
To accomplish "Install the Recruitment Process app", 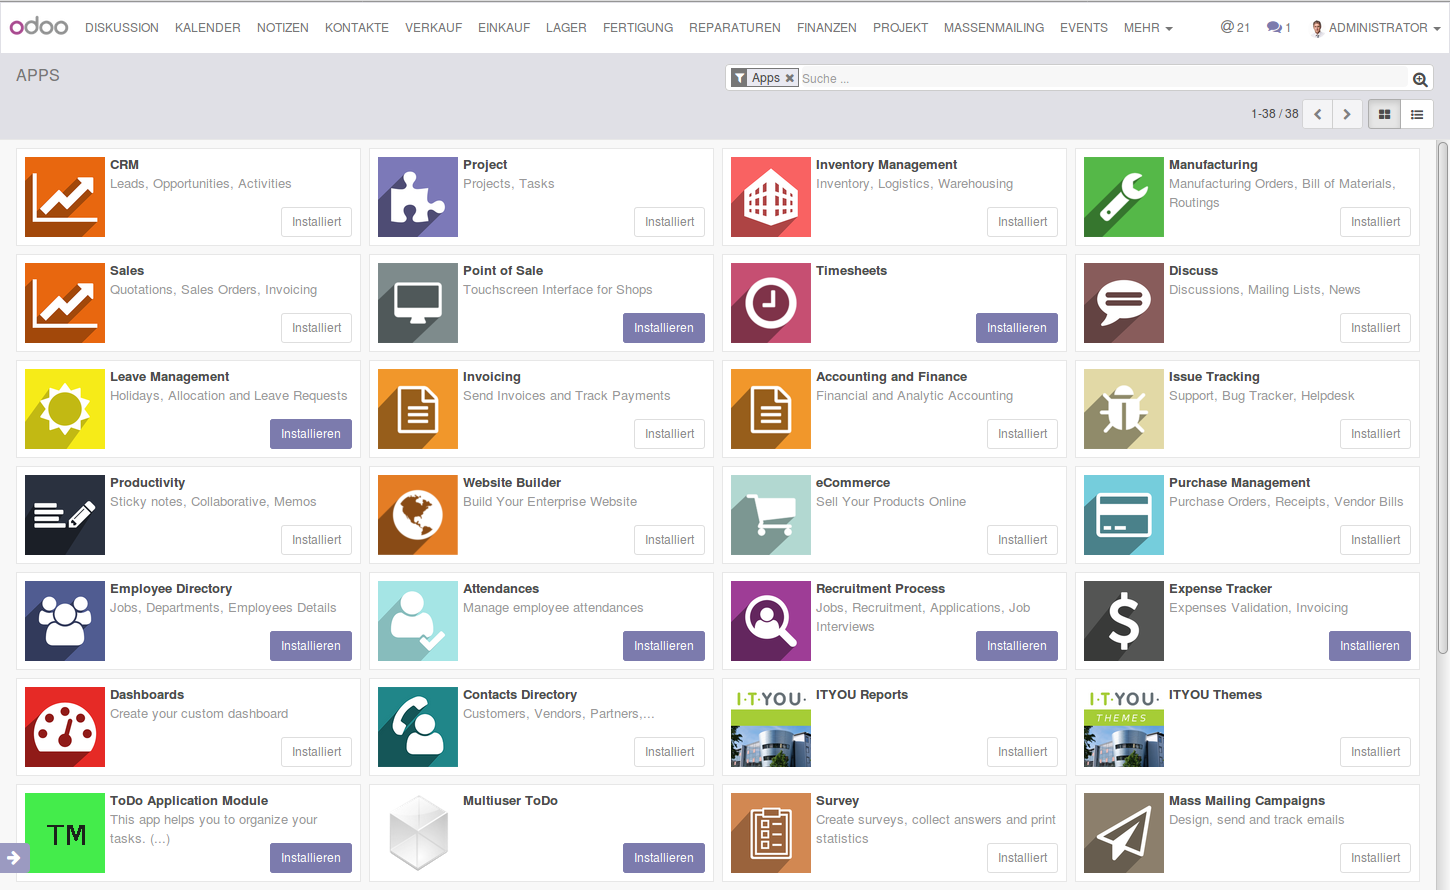I will click(x=1017, y=646).
